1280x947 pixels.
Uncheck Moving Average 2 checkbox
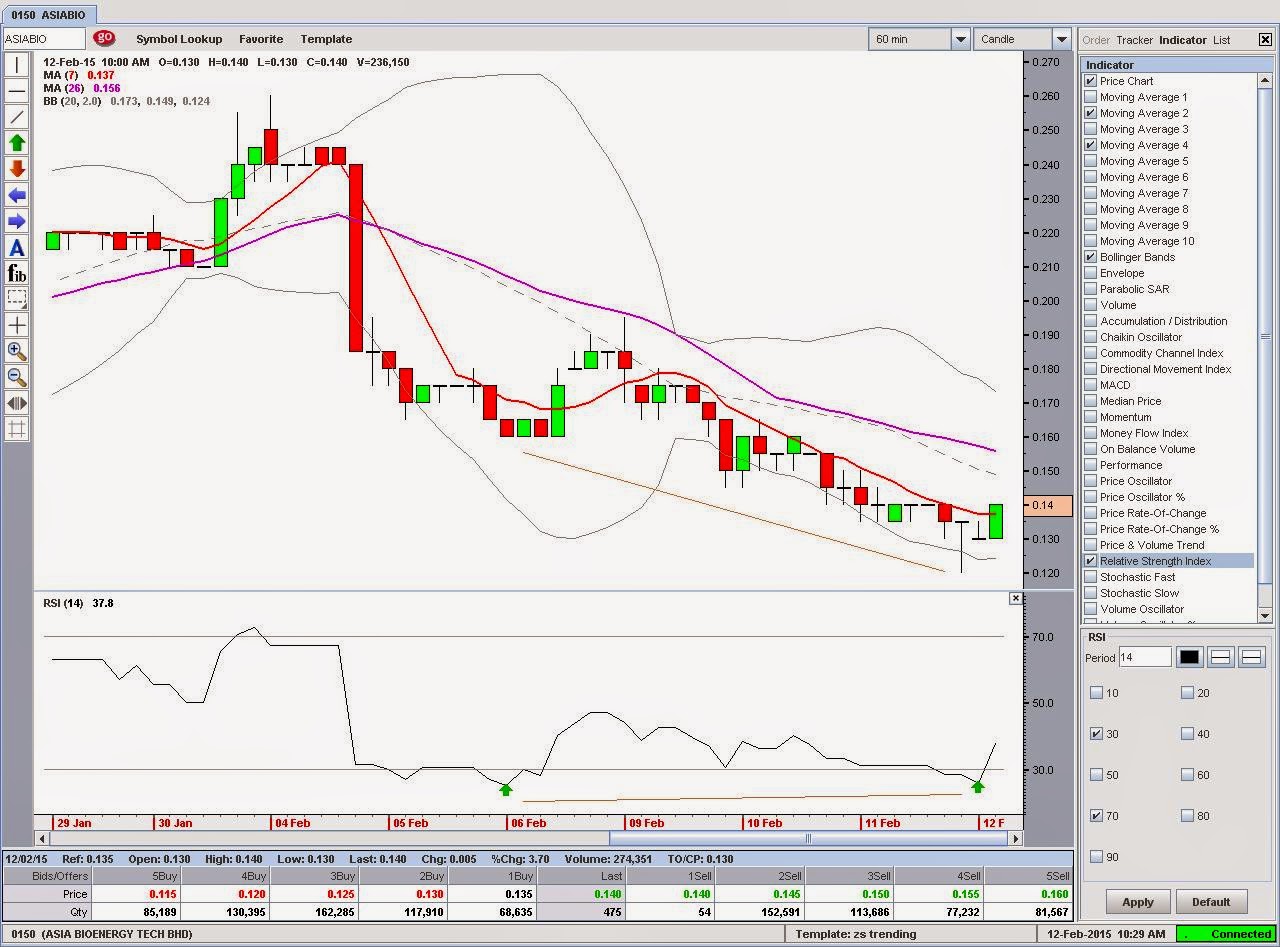click(x=1091, y=113)
